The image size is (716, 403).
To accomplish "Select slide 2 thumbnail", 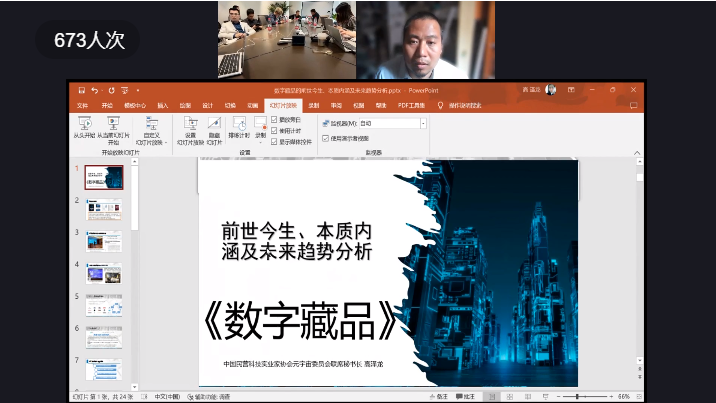I will point(104,209).
